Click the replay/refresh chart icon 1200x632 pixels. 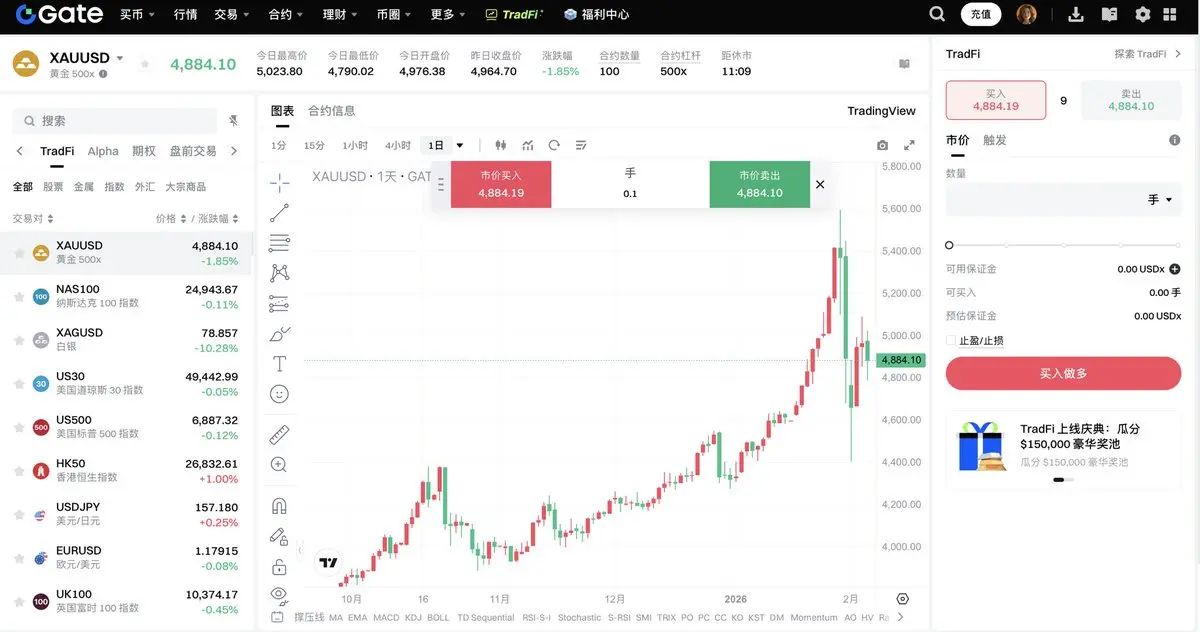click(554, 145)
